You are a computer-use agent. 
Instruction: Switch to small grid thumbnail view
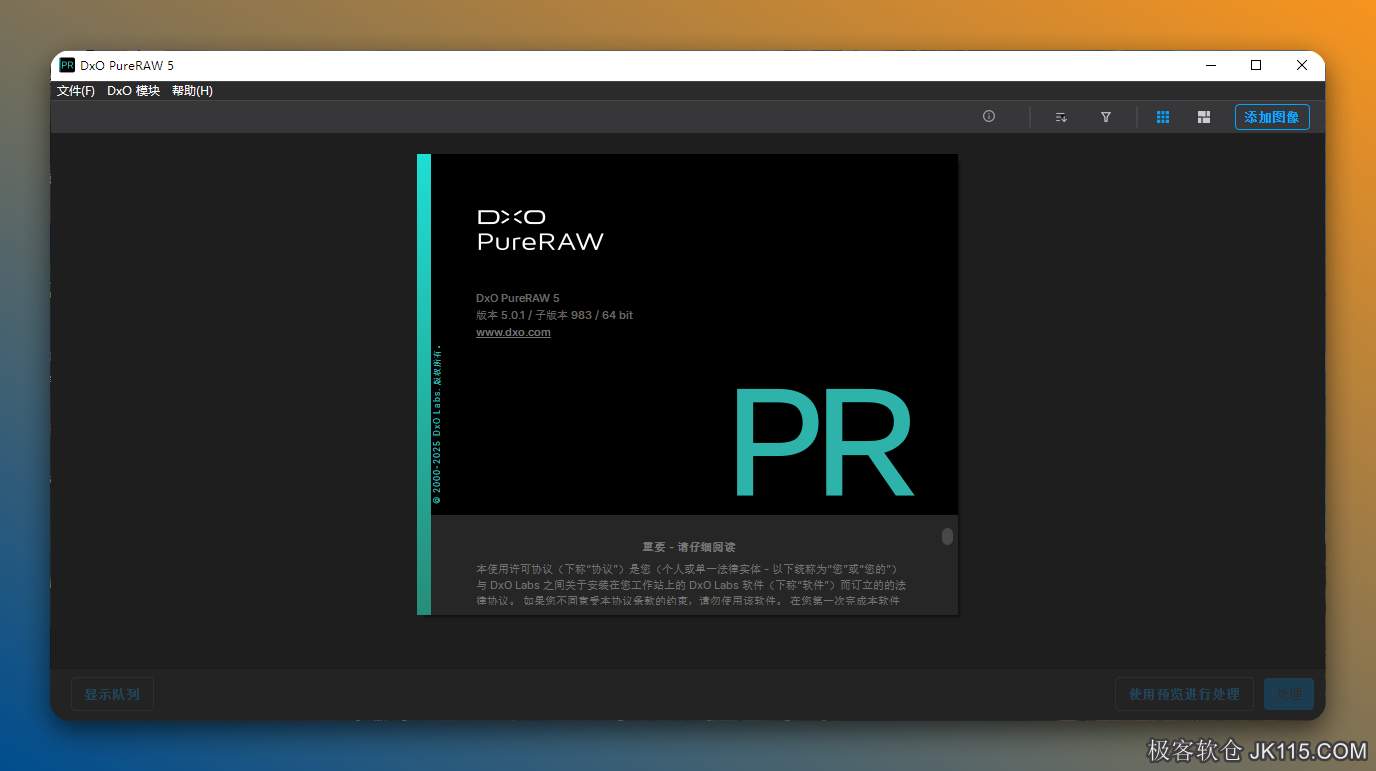pyautogui.click(x=1163, y=117)
